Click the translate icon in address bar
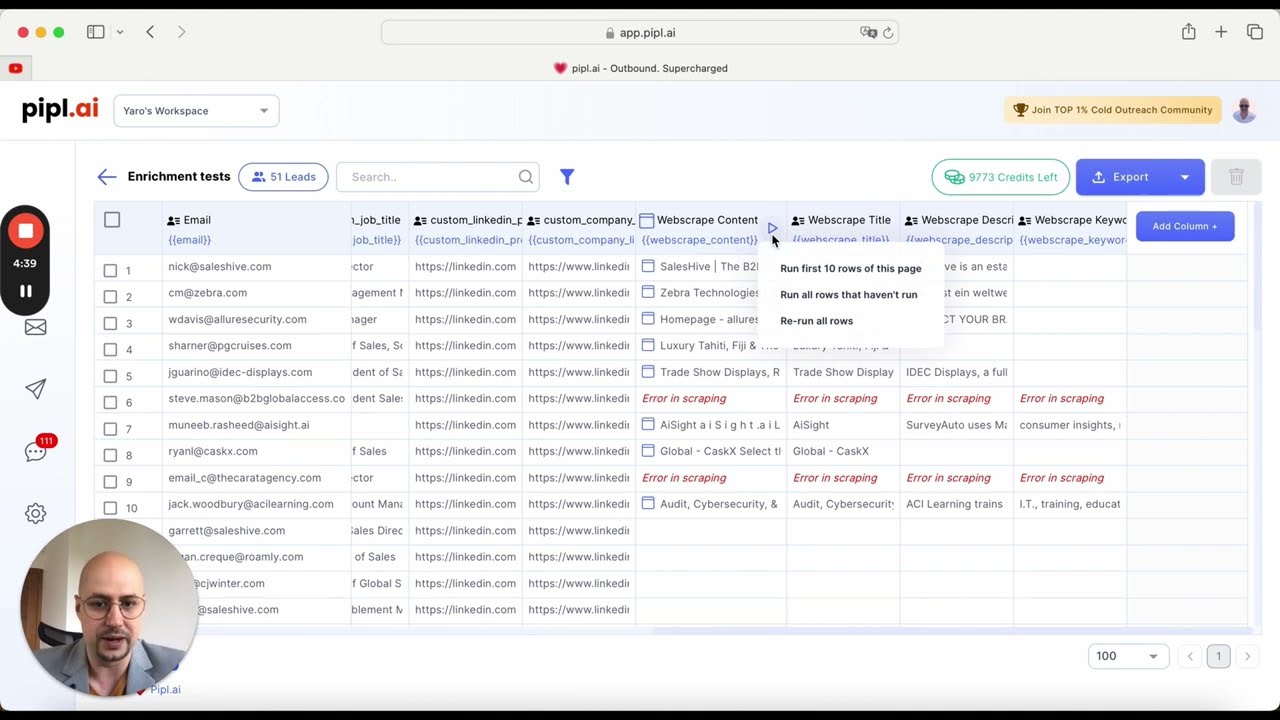Viewport: 1280px width, 720px height. (x=868, y=32)
